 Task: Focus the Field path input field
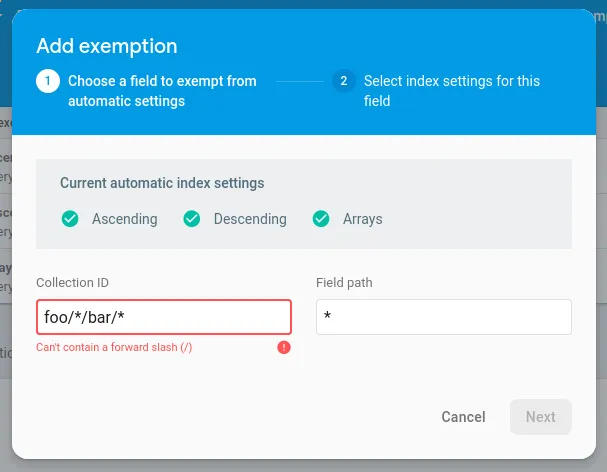443,317
